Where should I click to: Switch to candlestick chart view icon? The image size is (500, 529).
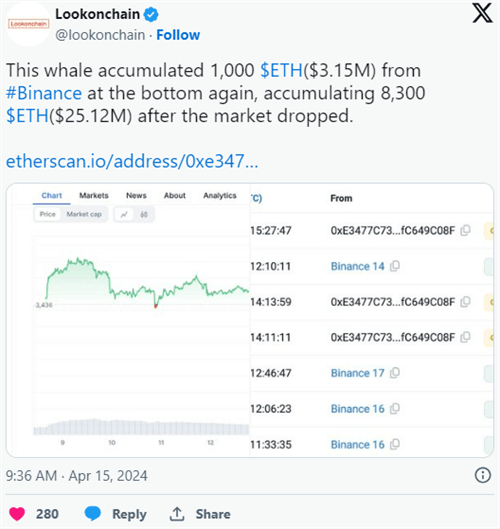pyautogui.click(x=144, y=214)
